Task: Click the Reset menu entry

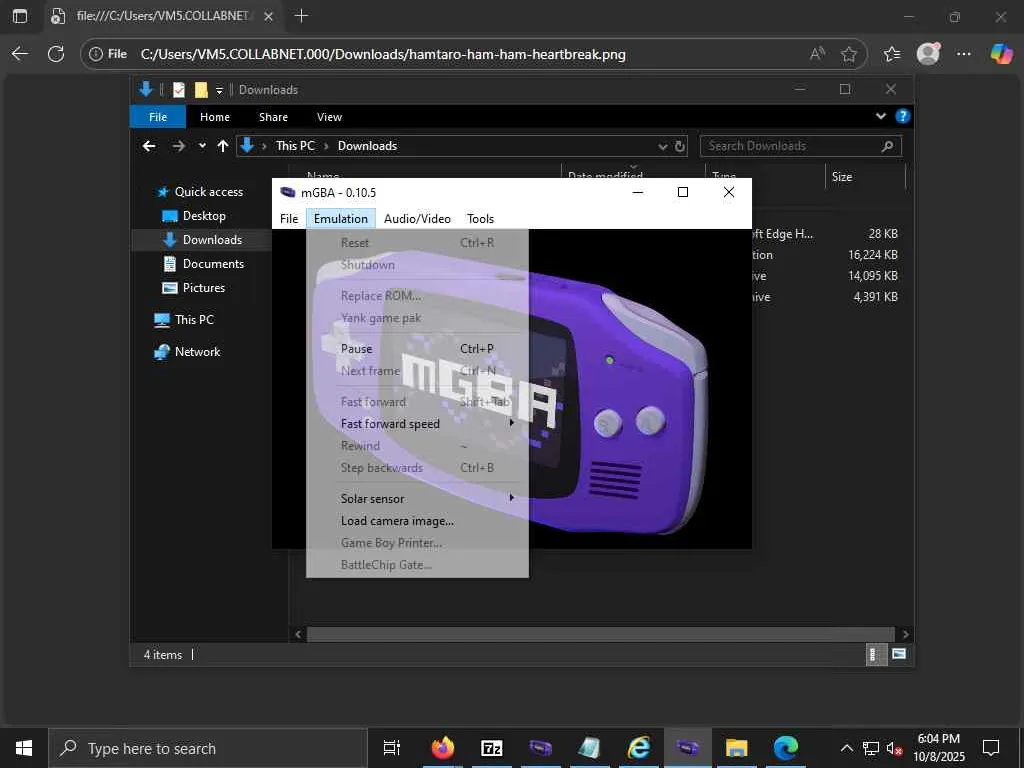Action: pyautogui.click(x=417, y=243)
